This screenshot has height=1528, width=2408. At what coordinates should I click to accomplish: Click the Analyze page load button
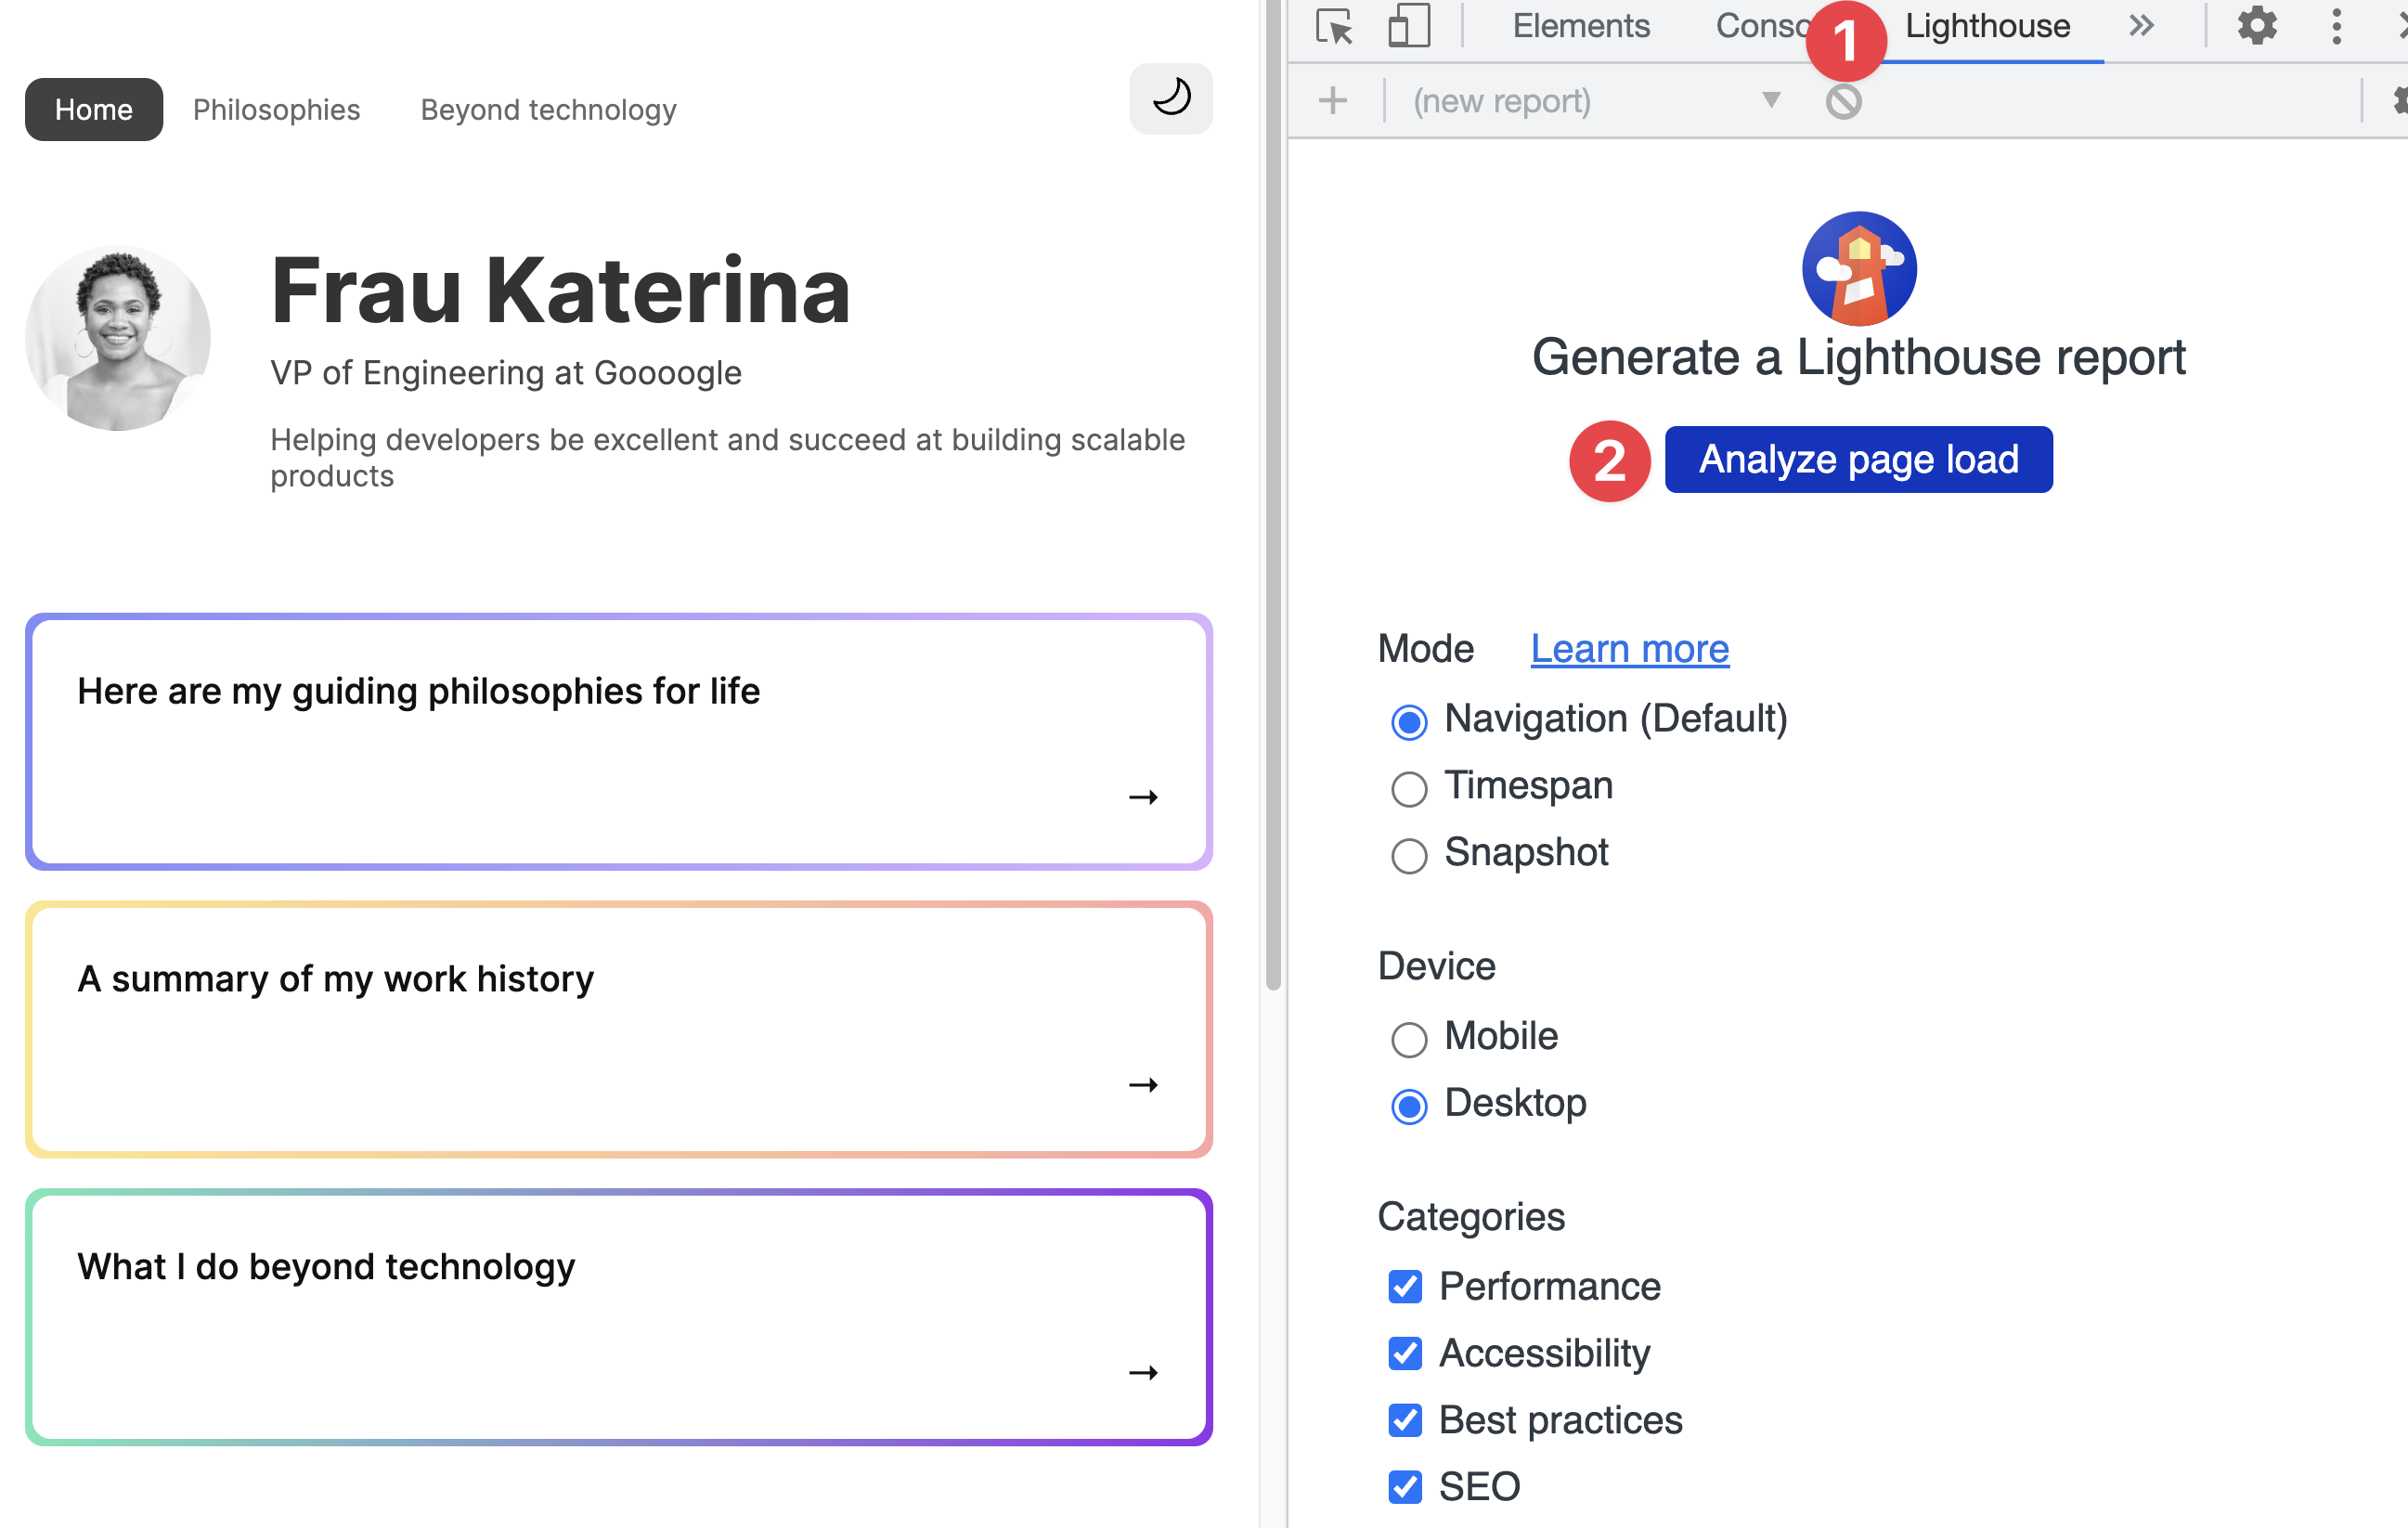pos(1858,460)
